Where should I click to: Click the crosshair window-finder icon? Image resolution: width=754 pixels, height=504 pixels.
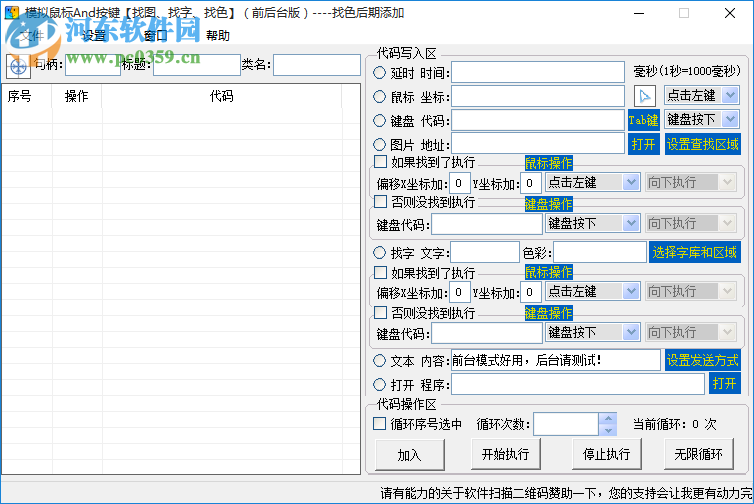(18, 66)
